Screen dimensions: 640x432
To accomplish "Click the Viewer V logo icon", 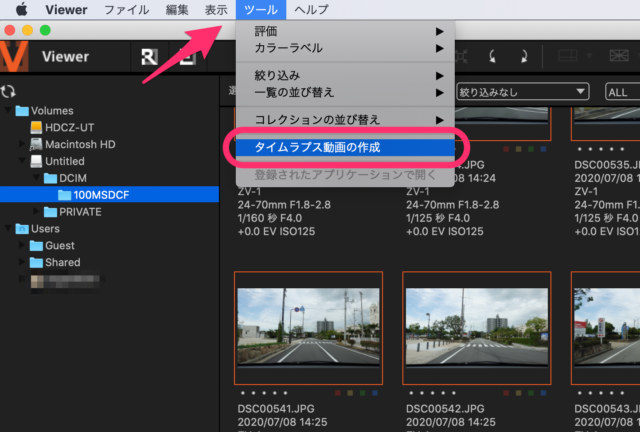I will (x=13, y=56).
